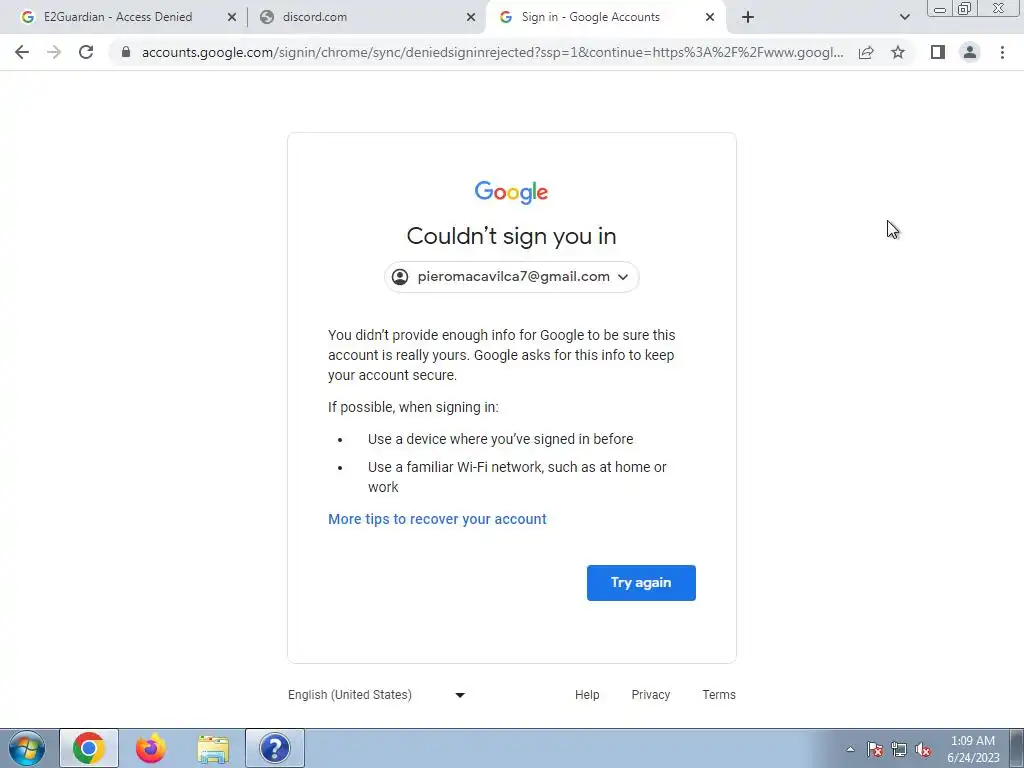Open the Help question mark taskbar app
The image size is (1024, 768).
(275, 748)
